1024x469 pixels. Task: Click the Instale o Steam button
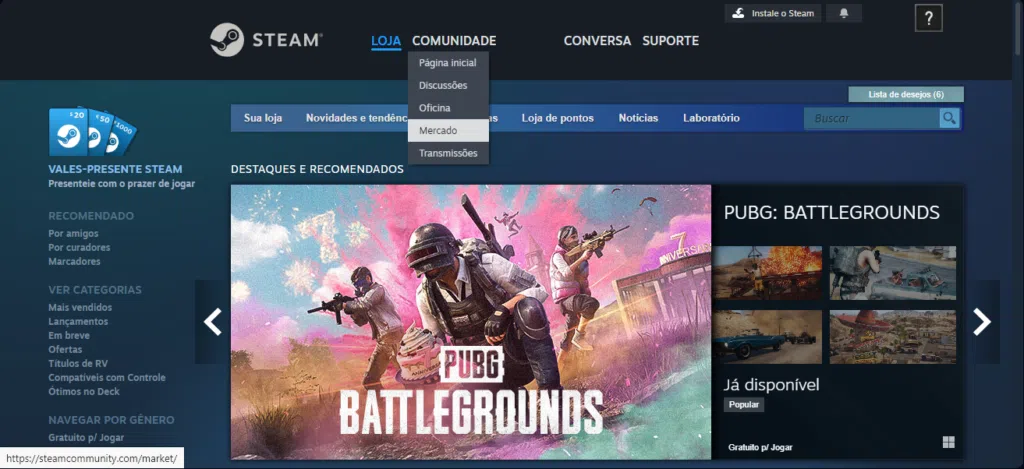point(773,13)
